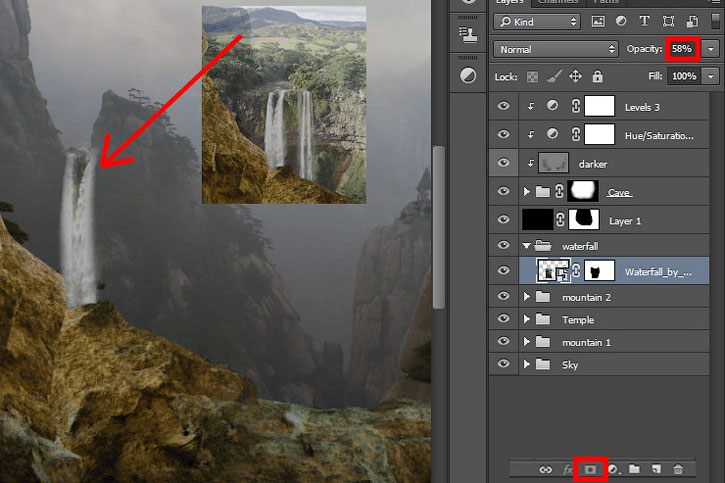The width and height of the screenshot is (725, 483).
Task: Click the Hue/Saturation adjustment icon
Action: click(x=552, y=134)
